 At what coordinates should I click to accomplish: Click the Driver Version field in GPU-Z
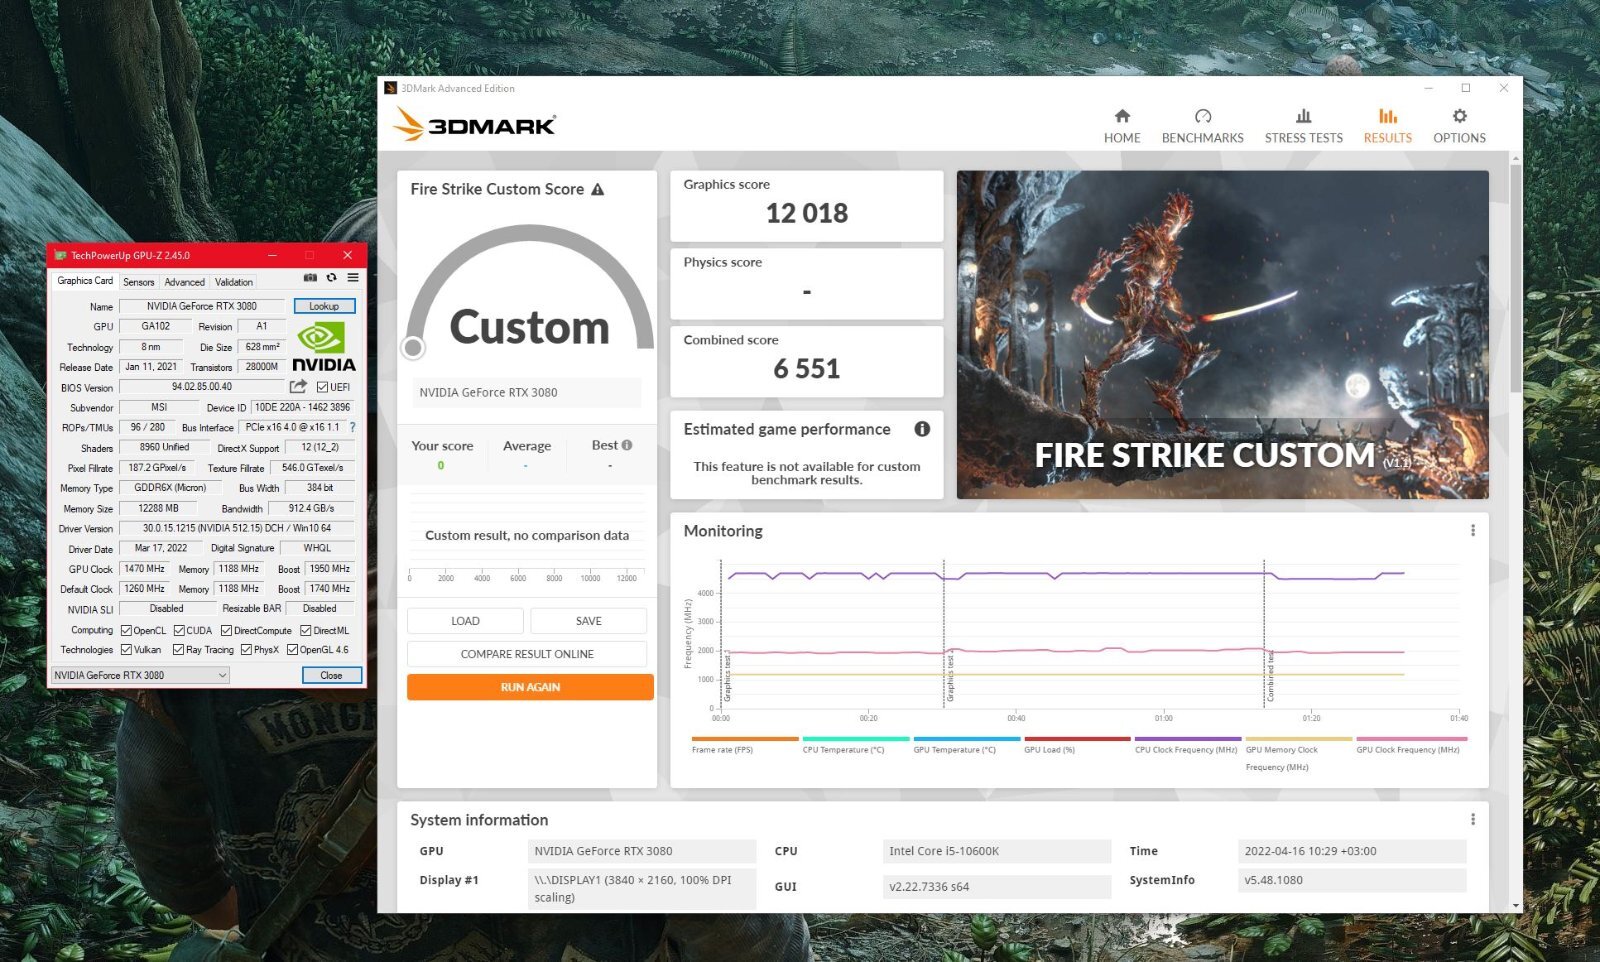(x=237, y=528)
